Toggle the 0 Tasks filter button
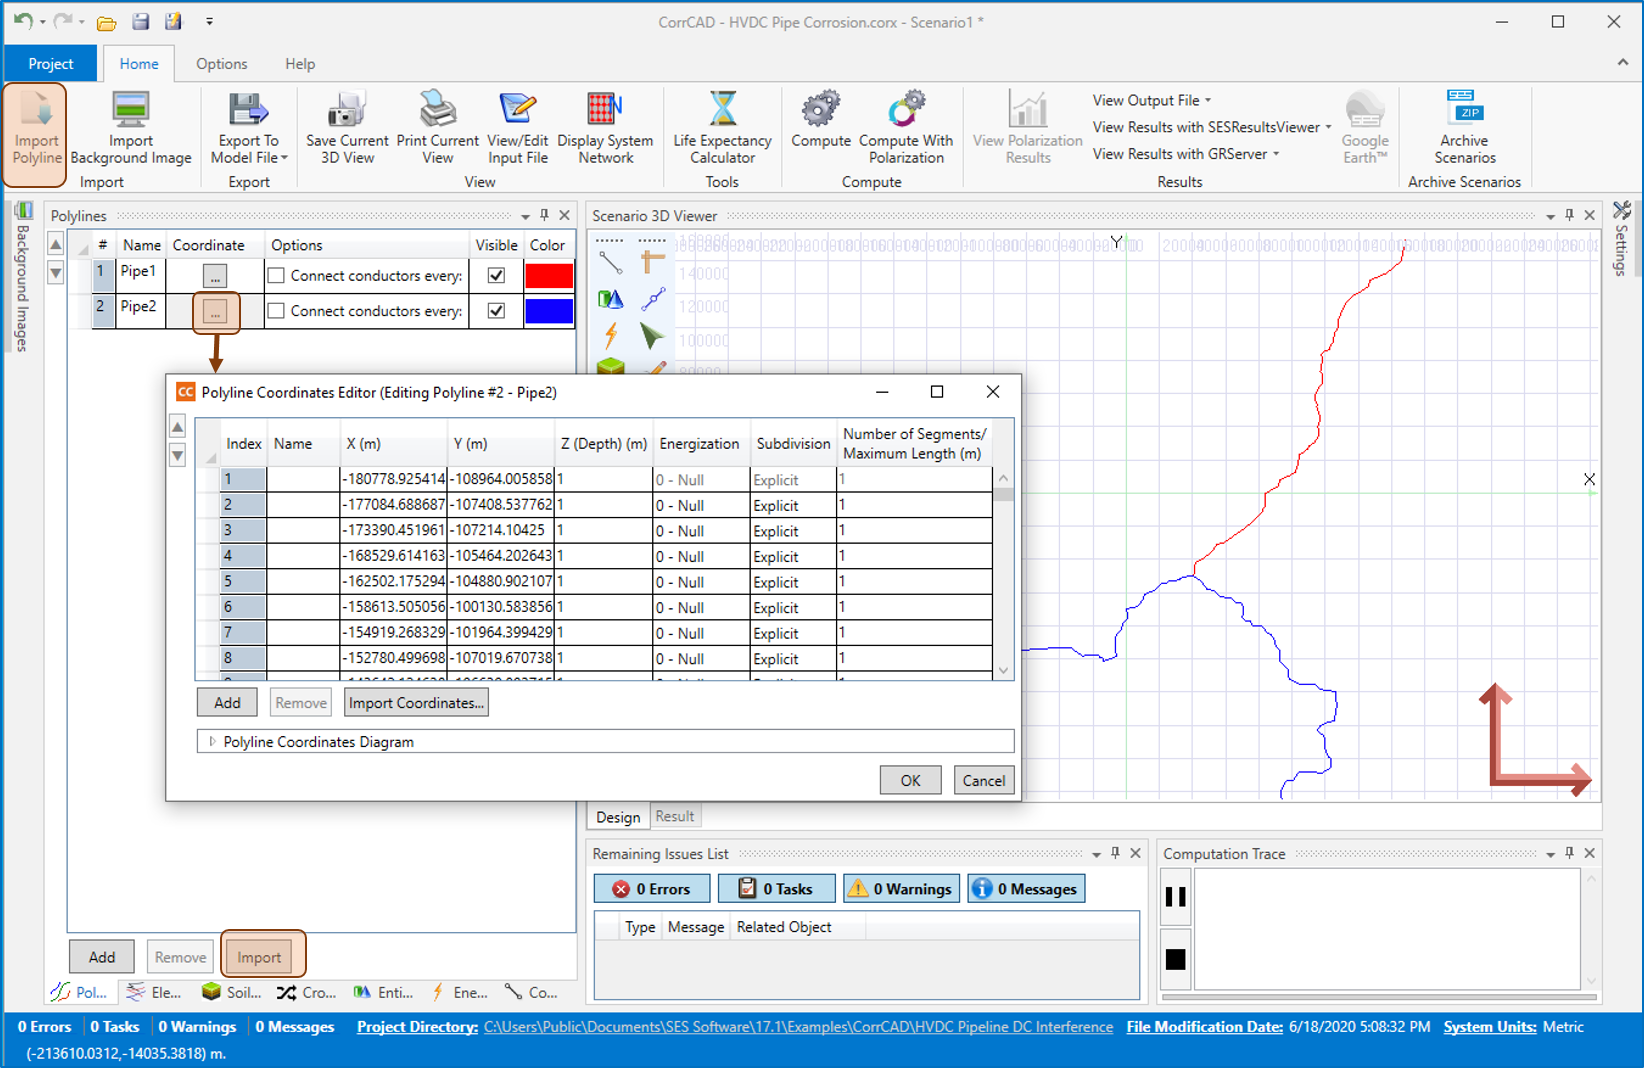 tap(776, 889)
